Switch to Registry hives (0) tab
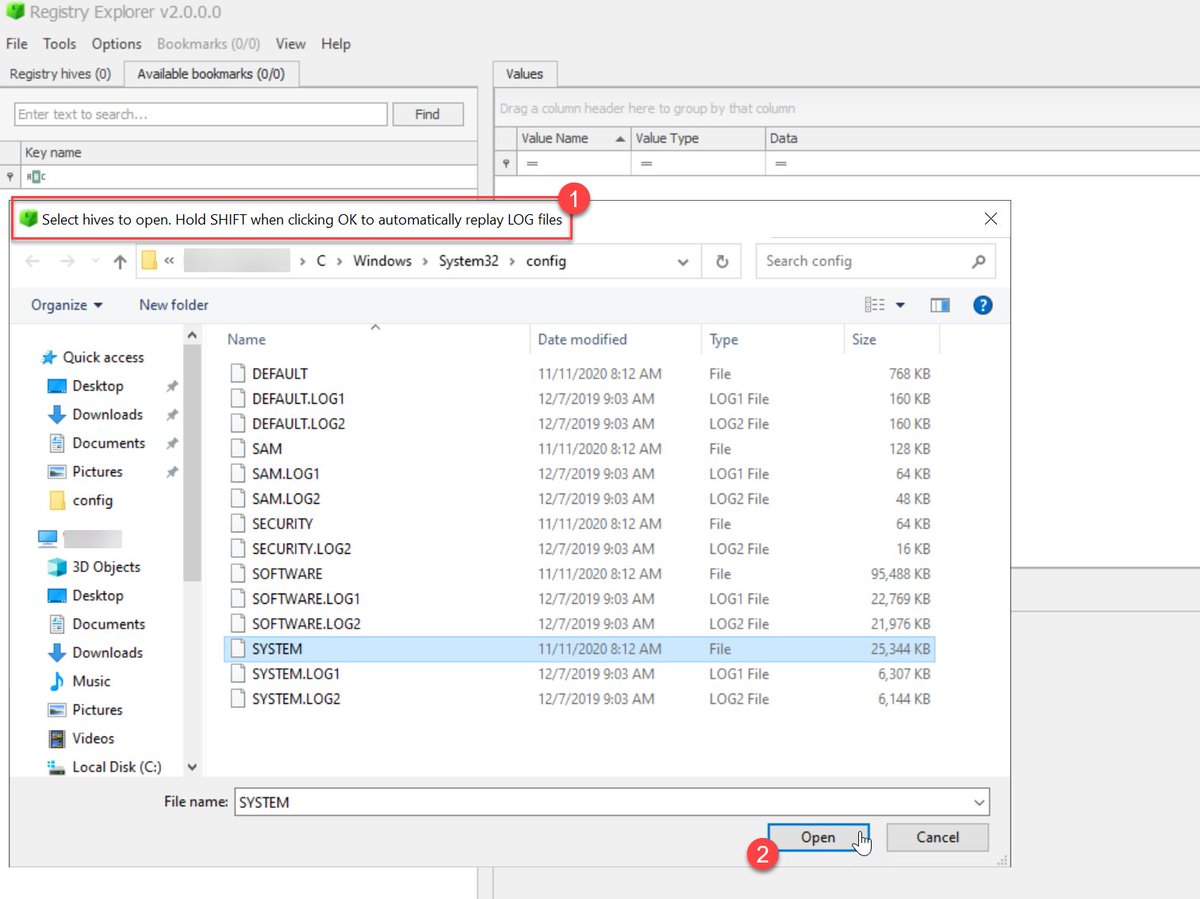This screenshot has height=899, width=1200. (x=60, y=74)
